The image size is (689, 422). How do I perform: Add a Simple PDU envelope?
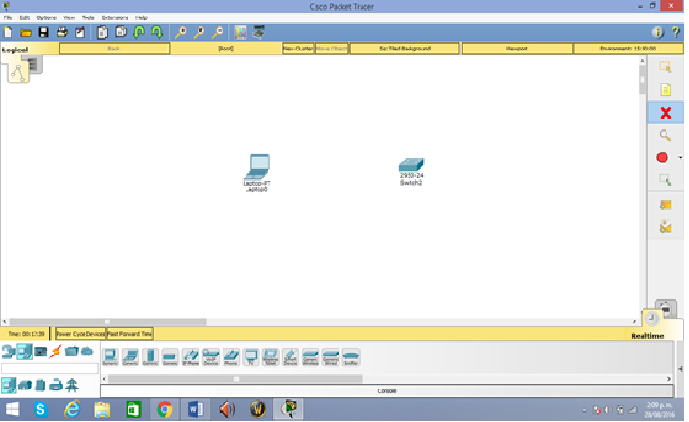665,204
